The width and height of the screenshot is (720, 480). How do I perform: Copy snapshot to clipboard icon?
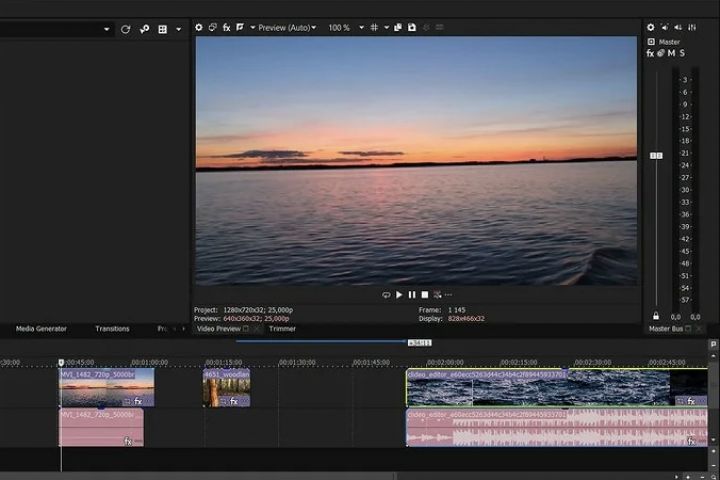tap(398, 28)
